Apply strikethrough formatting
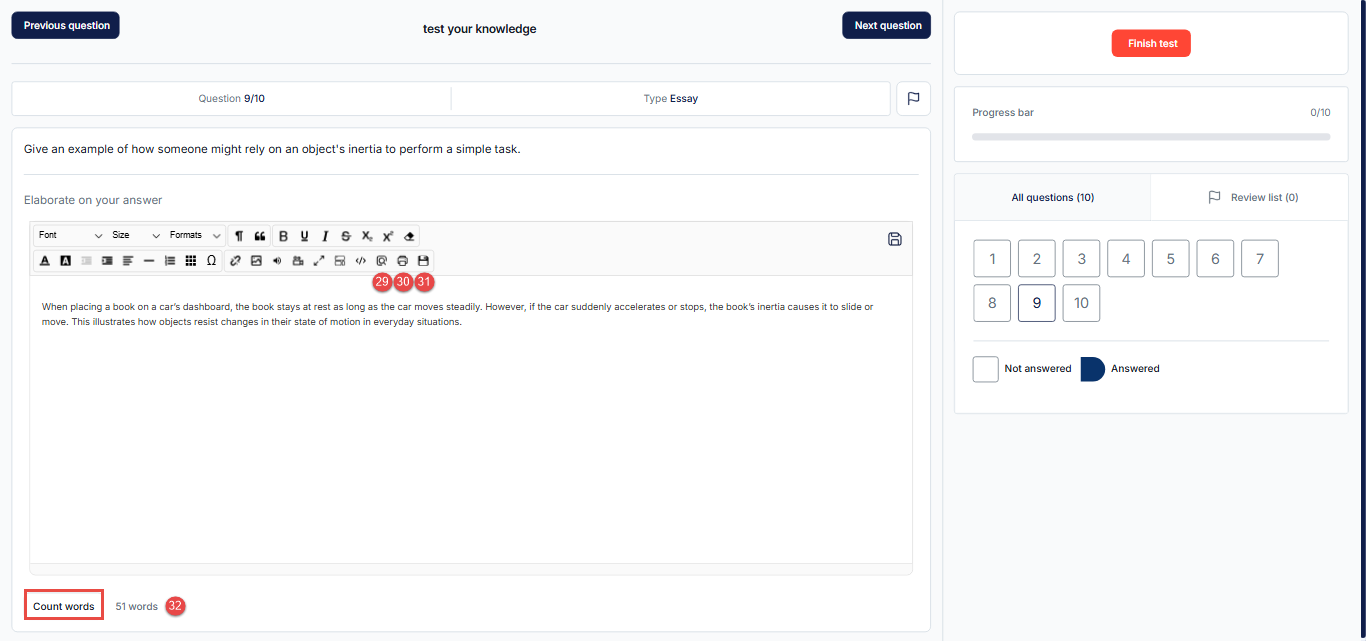This screenshot has width=1366, height=641. tap(346, 236)
